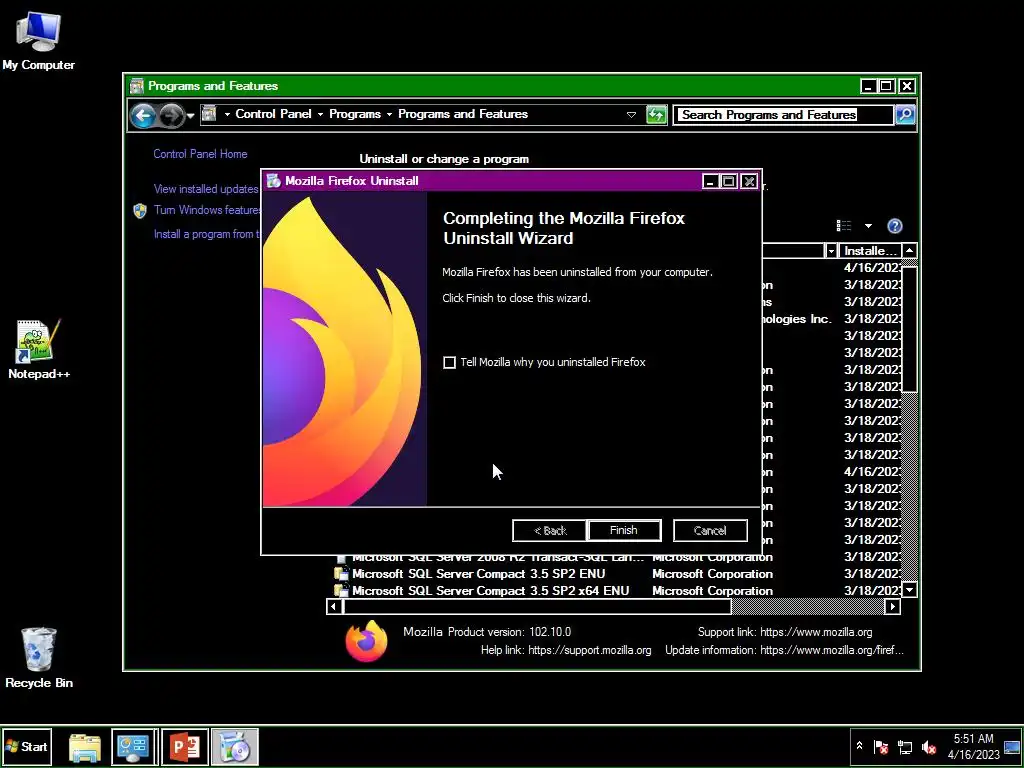Open Control Panel taskbar icon
Viewport: 1024px width, 768px height.
pyautogui.click(x=134, y=747)
